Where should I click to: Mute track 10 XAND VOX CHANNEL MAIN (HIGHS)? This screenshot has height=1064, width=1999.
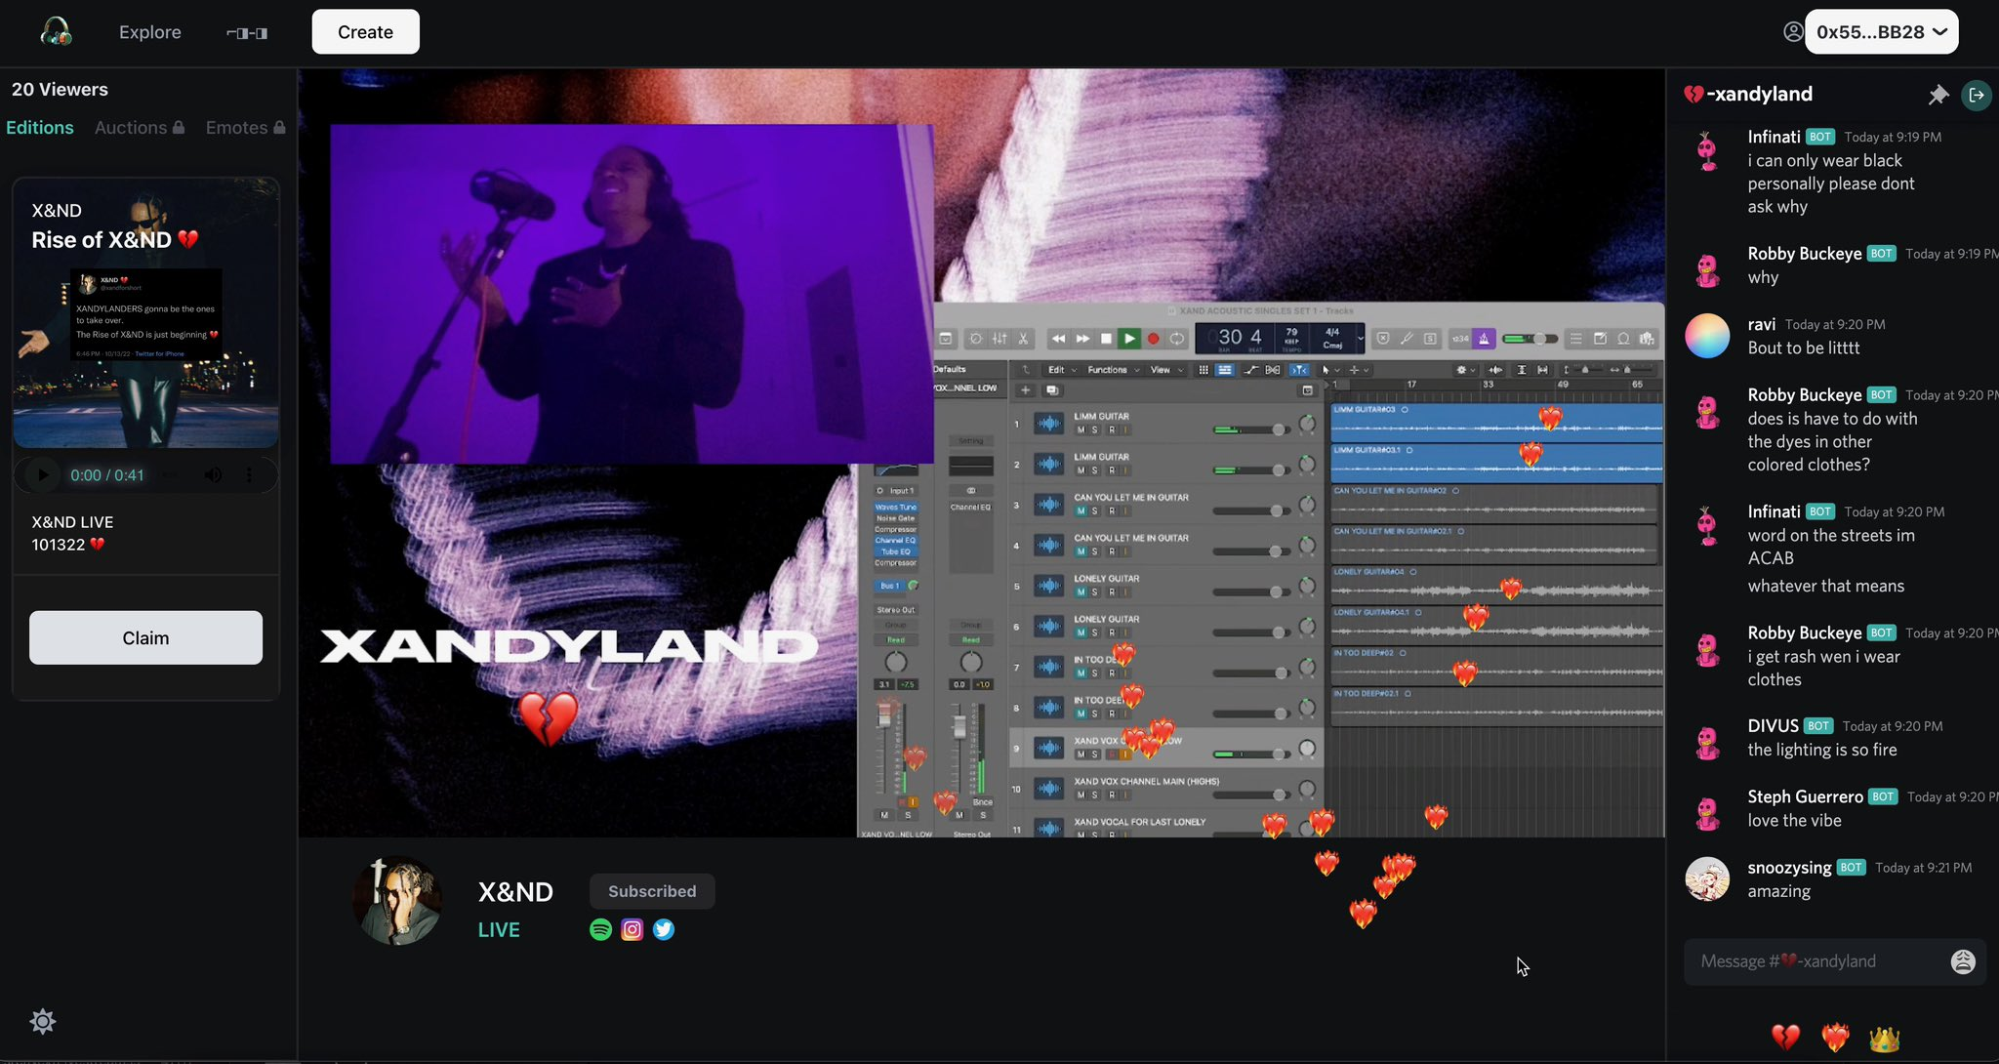pos(1080,795)
